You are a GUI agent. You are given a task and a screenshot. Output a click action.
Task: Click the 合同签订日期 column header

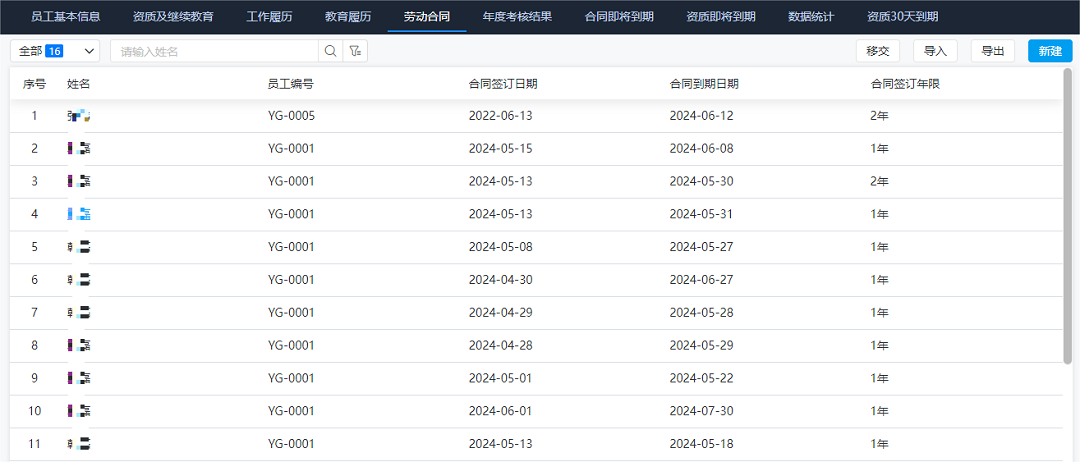point(503,84)
